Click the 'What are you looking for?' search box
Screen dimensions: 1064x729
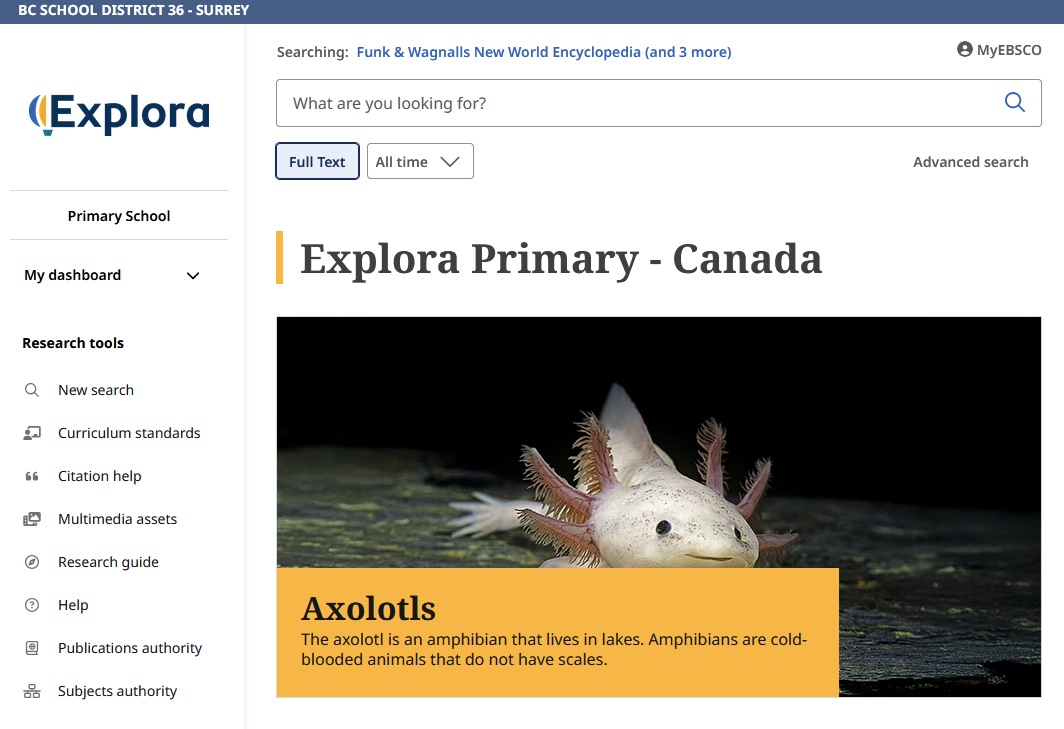point(658,103)
